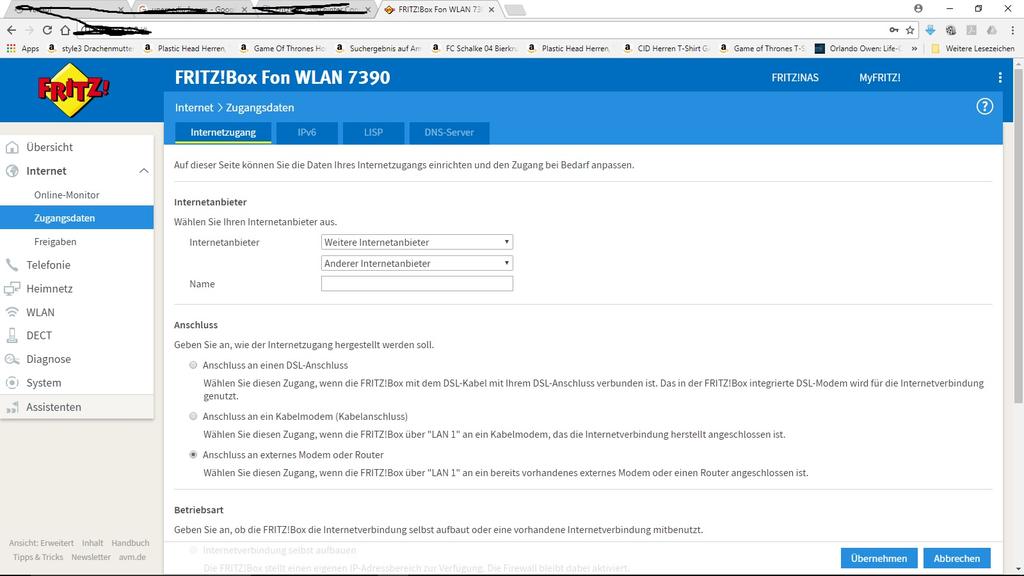Select Anschluss an einen DSL-Anschluss option
This screenshot has height=576, width=1024.
pyautogui.click(x=193, y=366)
